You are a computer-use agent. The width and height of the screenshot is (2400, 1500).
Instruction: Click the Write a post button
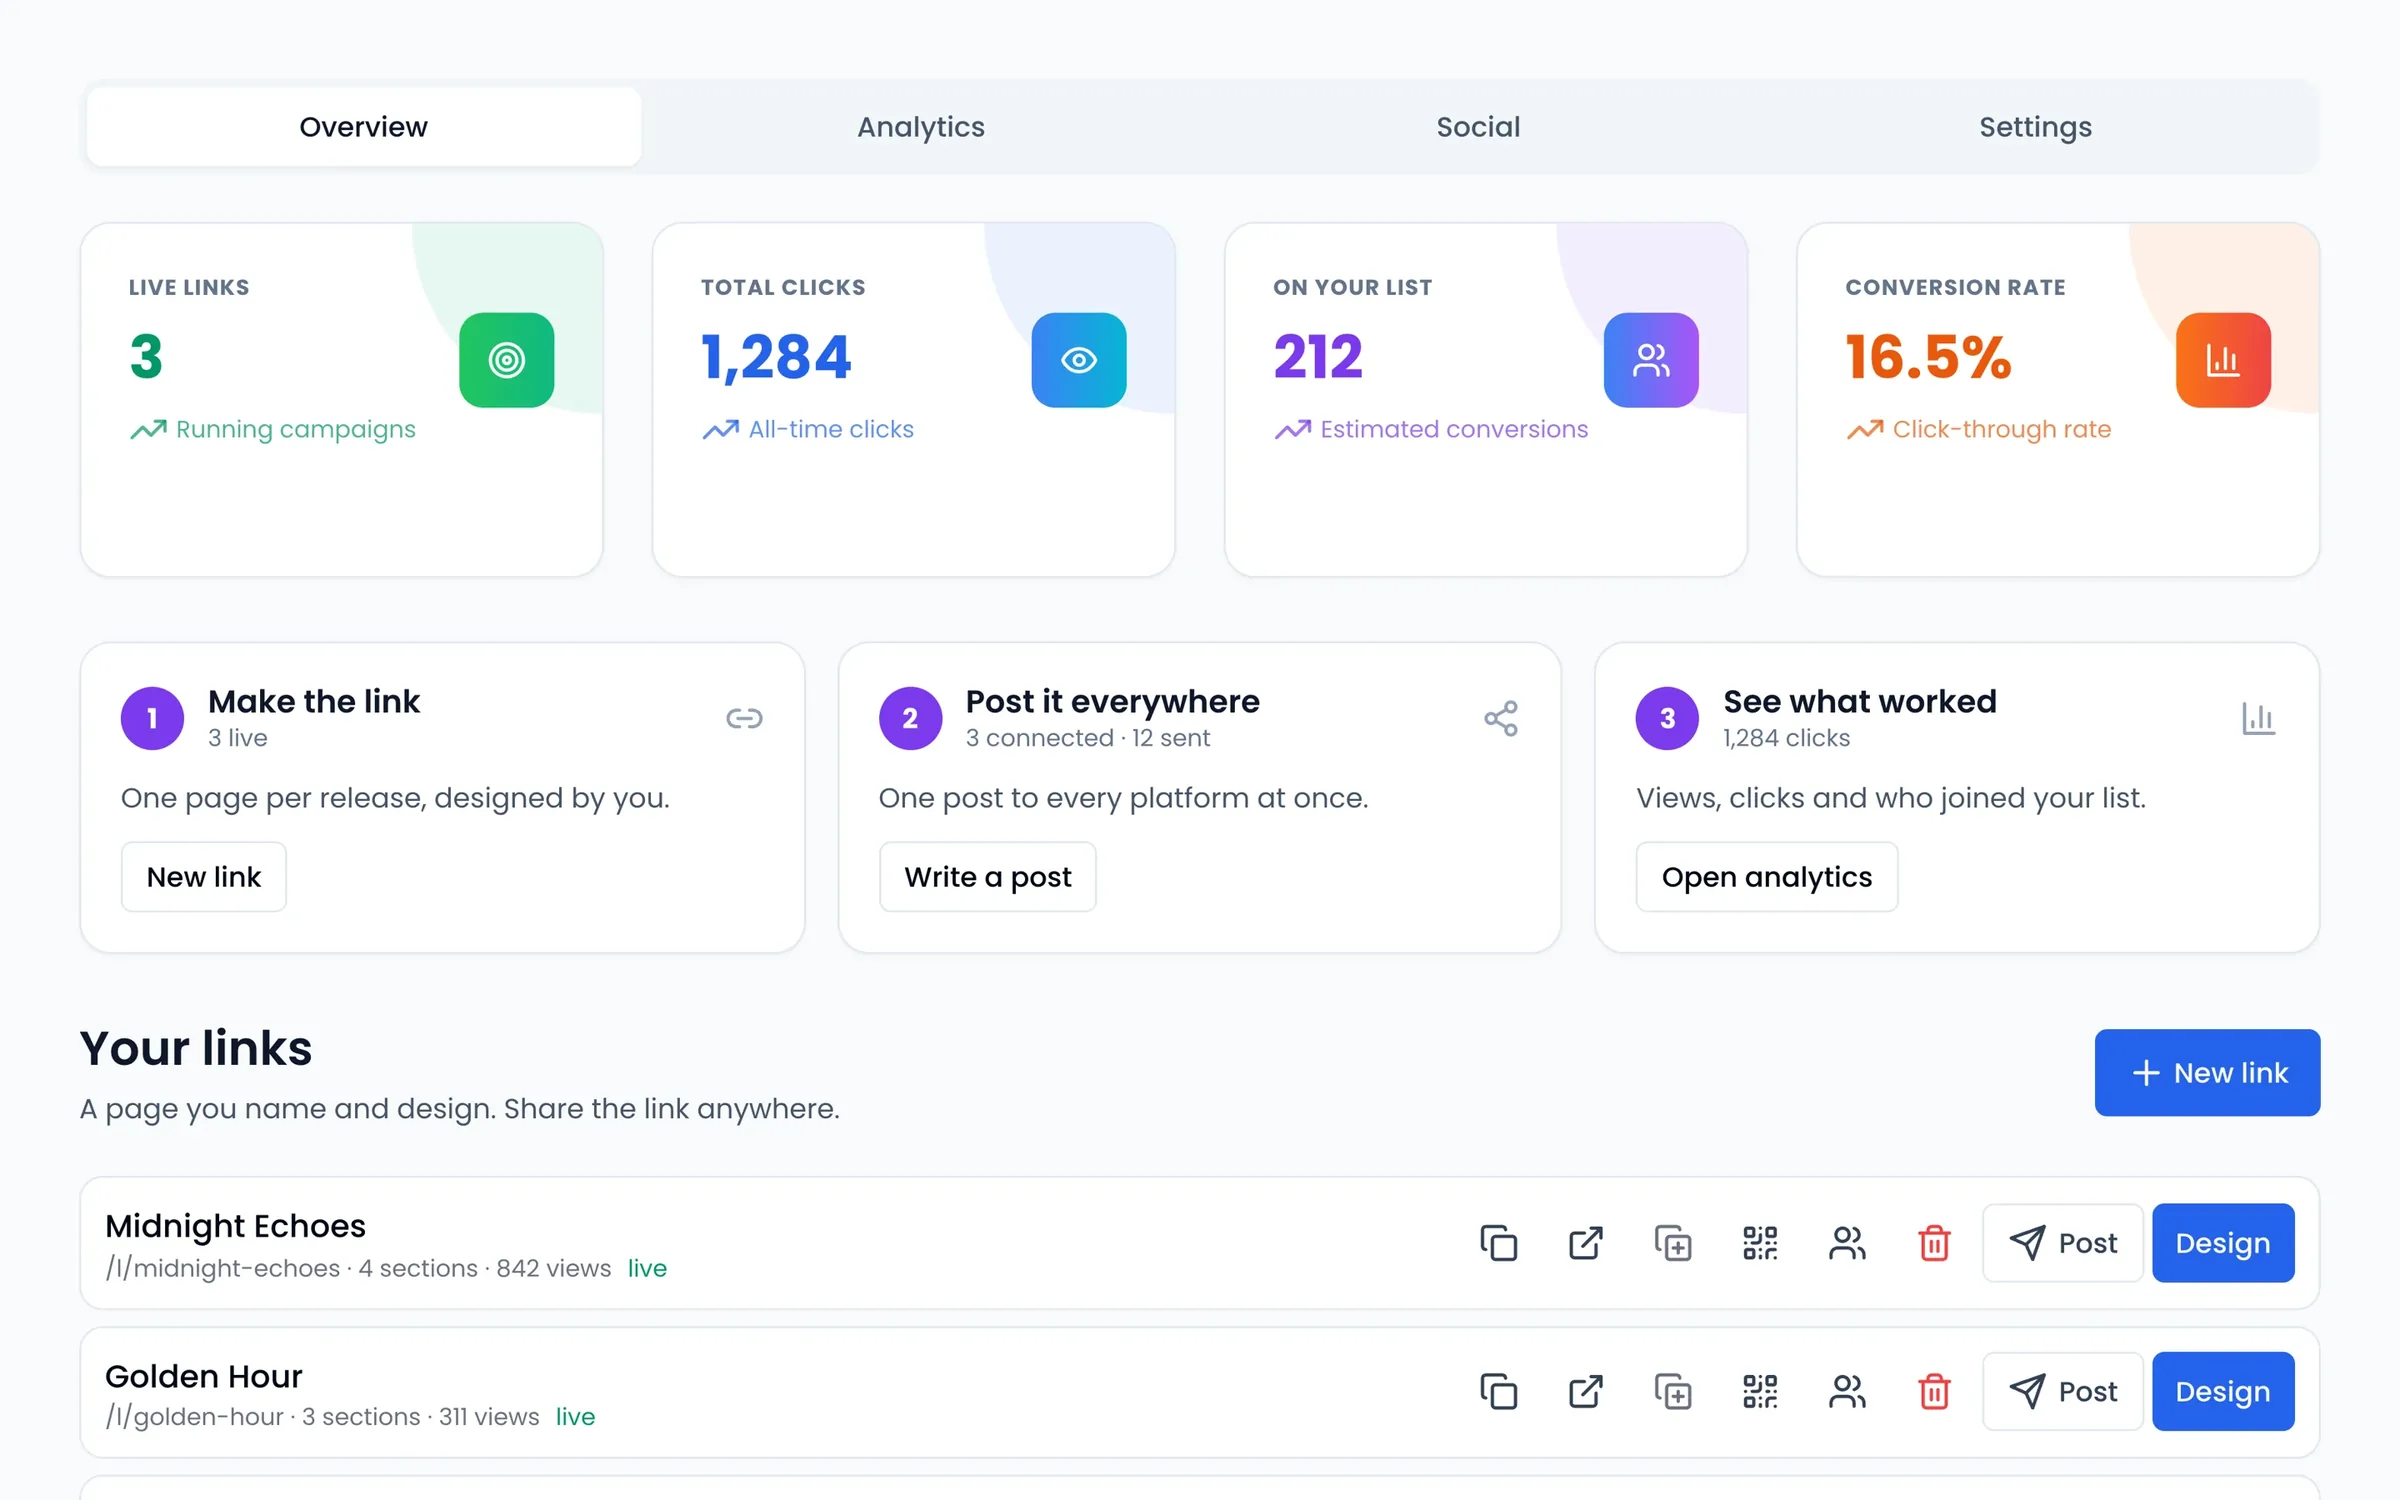click(x=987, y=877)
